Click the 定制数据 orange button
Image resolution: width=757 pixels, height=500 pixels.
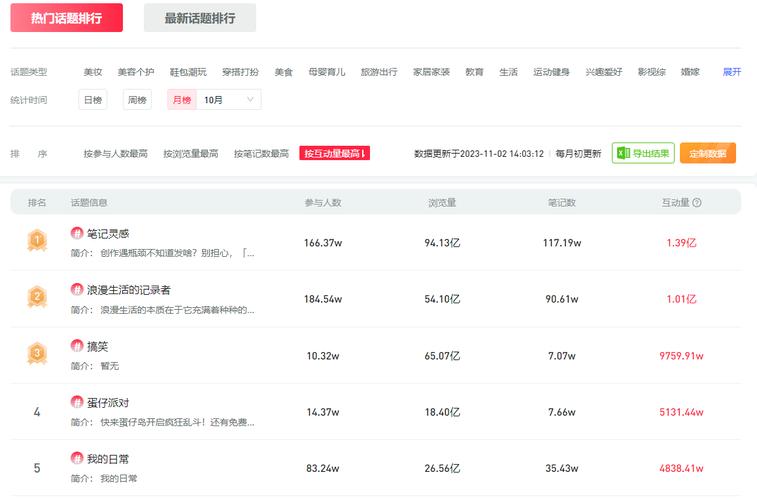pos(708,153)
